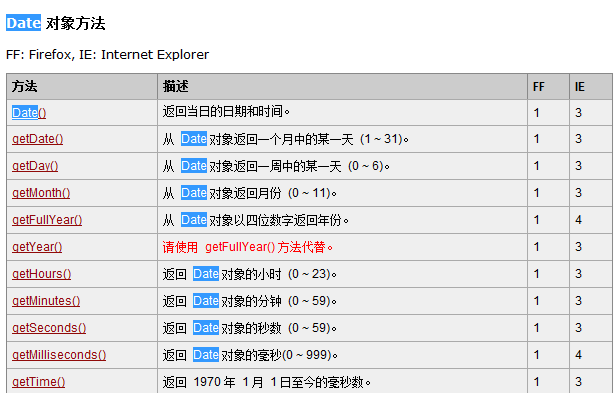Open the getHours() method link

click(41, 274)
